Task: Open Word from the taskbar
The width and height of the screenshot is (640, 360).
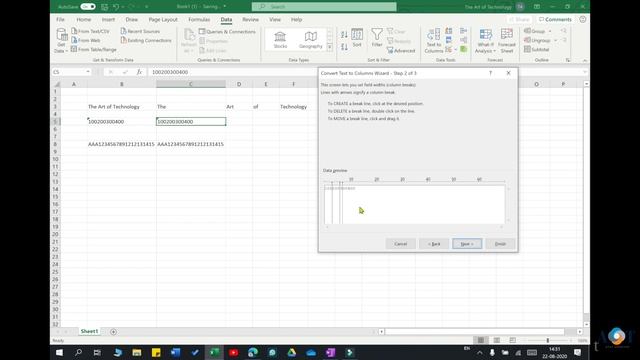Action: (176, 352)
